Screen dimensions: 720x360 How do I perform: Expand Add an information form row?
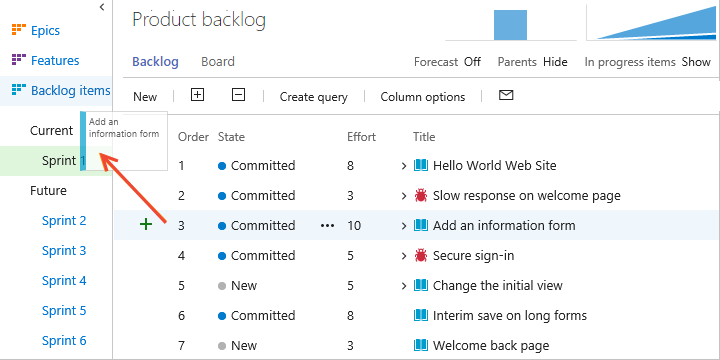coord(404,226)
